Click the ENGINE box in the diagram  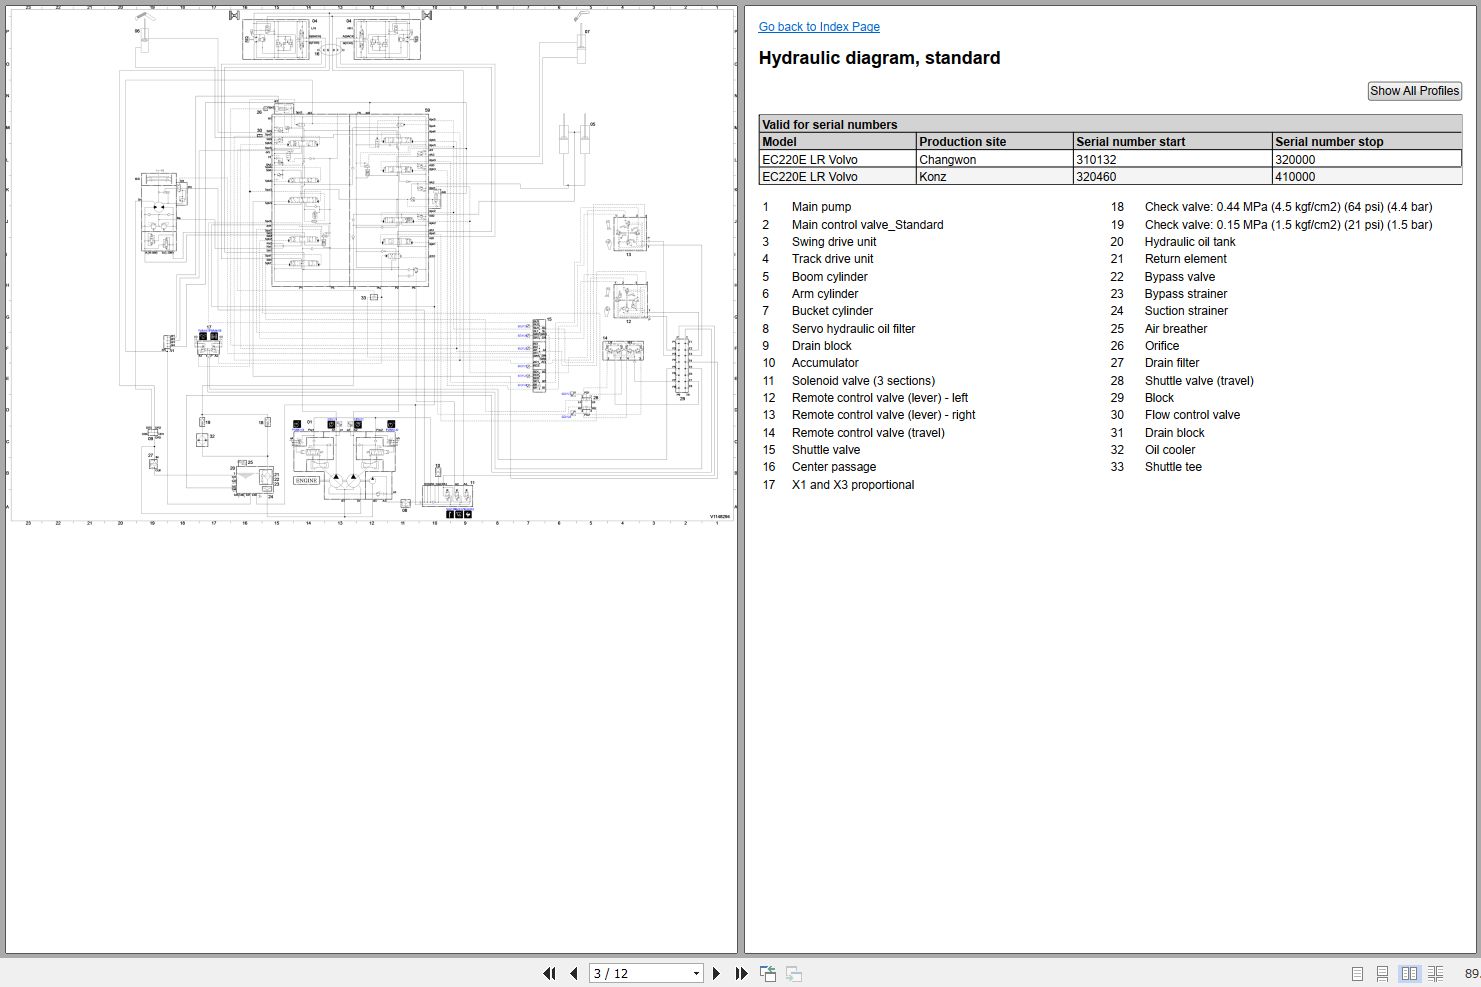coord(307,480)
